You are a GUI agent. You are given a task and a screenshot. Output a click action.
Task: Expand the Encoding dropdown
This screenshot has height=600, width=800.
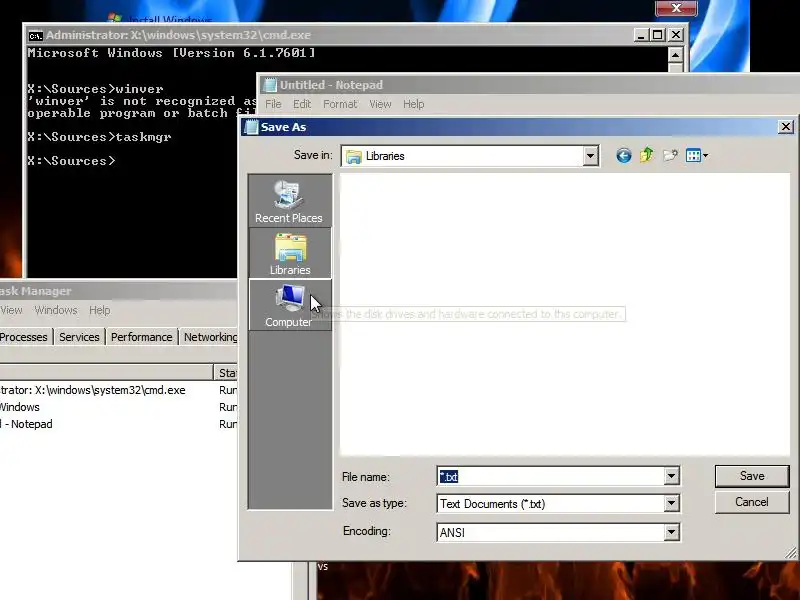(x=671, y=533)
